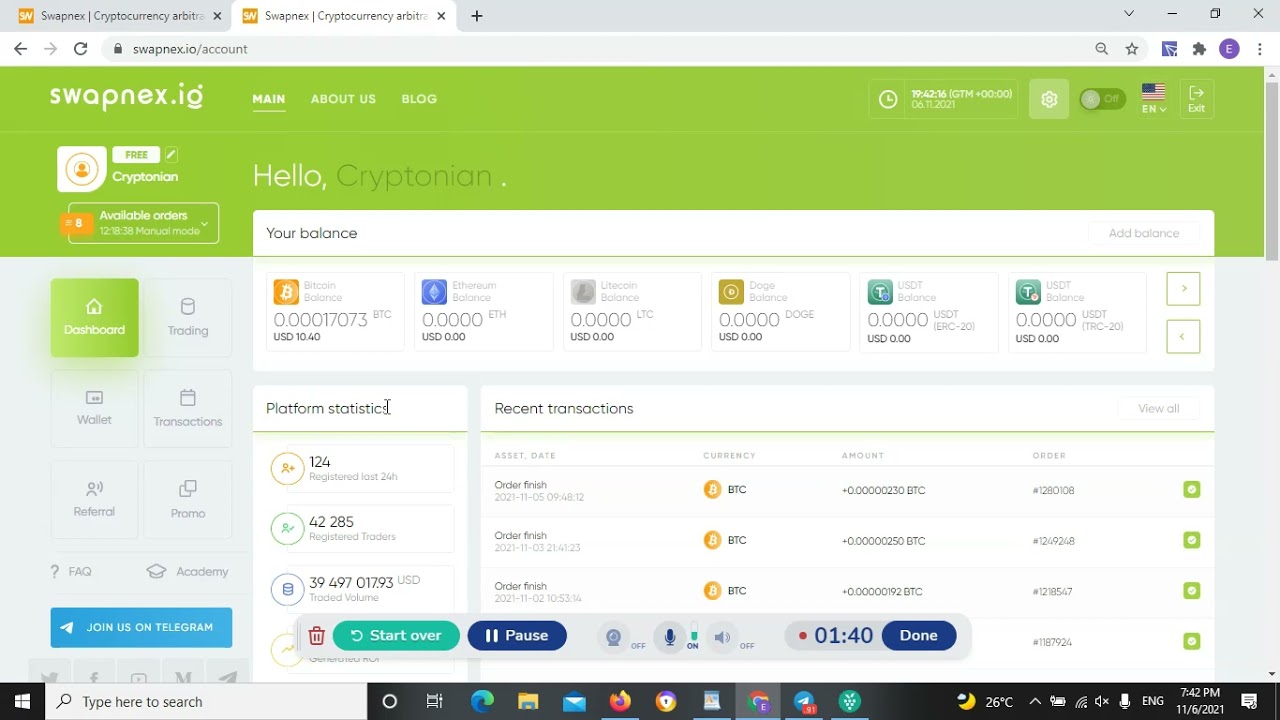Click the profile avatar icon
The width and height of the screenshot is (1280, 720).
click(81, 169)
